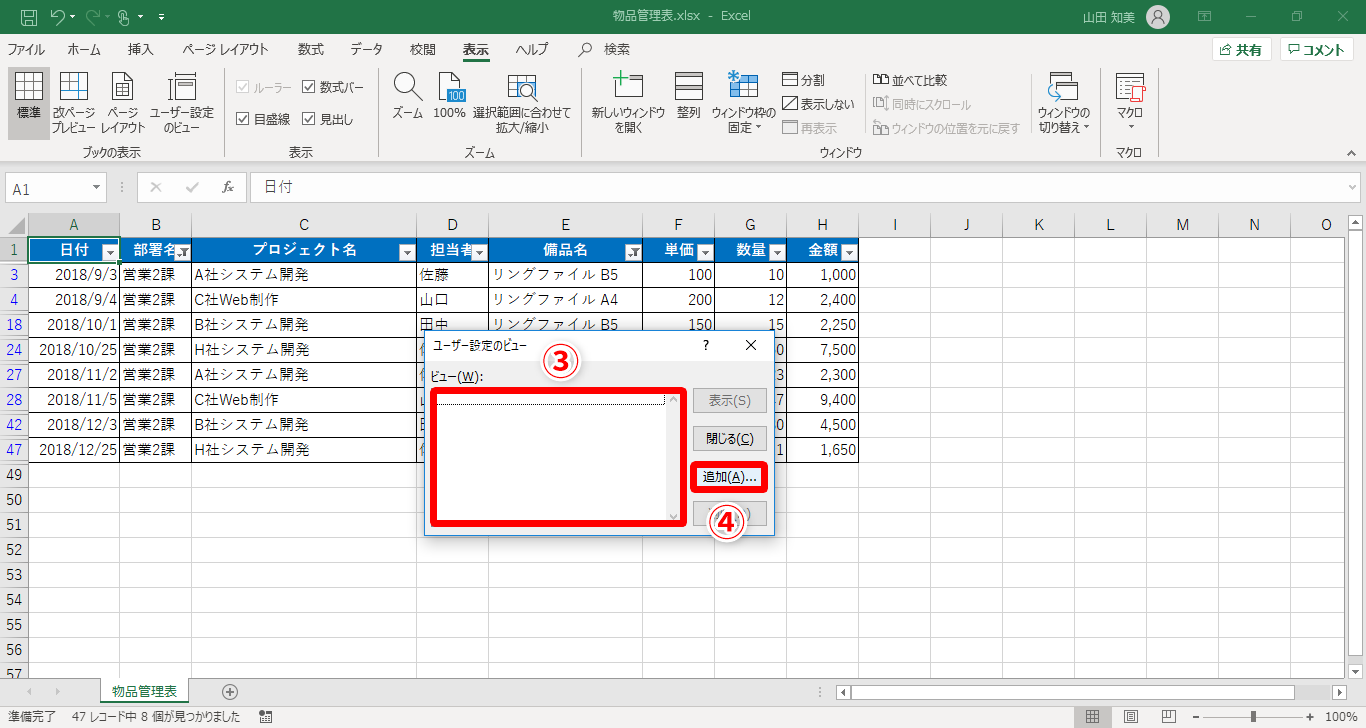Click 新しいウィンドウを開く
This screenshot has height=728, width=1366.
628,103
